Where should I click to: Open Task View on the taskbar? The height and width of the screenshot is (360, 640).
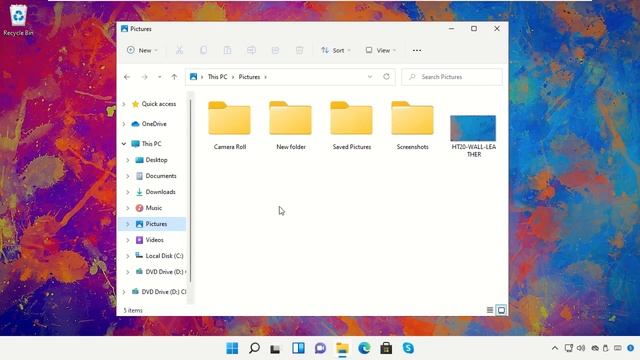(276, 349)
